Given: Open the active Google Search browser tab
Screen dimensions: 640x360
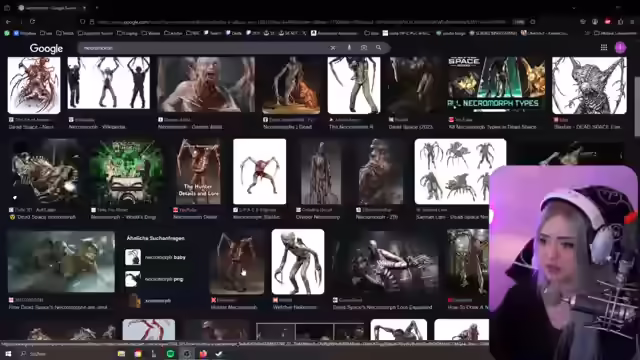Looking at the screenshot, I should 51,8.
